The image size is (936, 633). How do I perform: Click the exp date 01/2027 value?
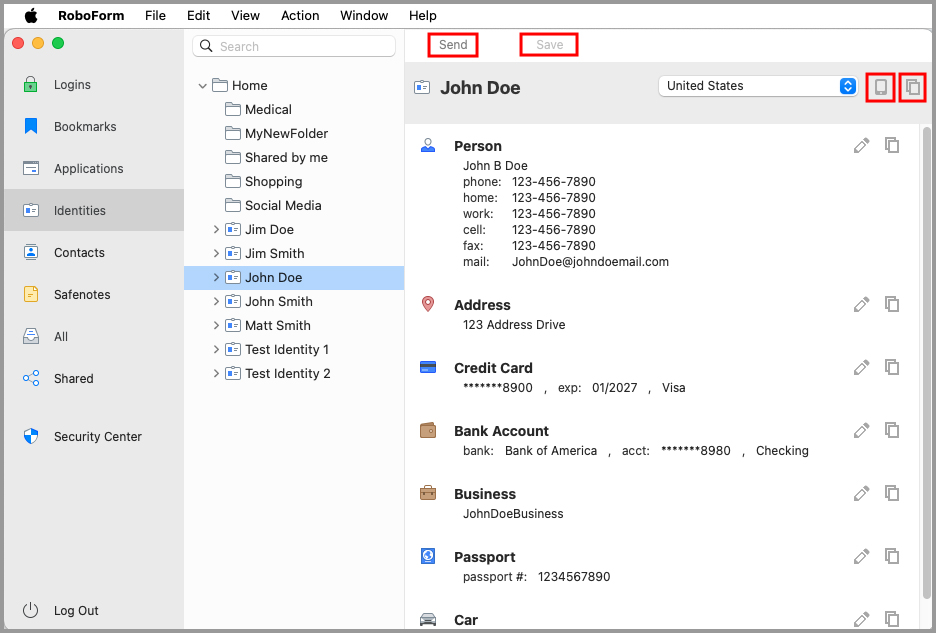pos(614,388)
